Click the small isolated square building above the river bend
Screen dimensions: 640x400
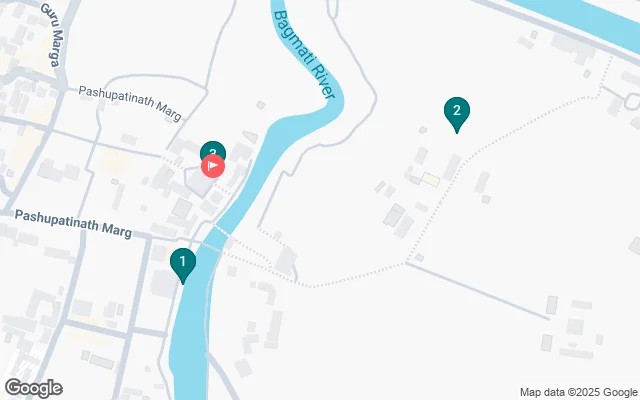coord(260,105)
